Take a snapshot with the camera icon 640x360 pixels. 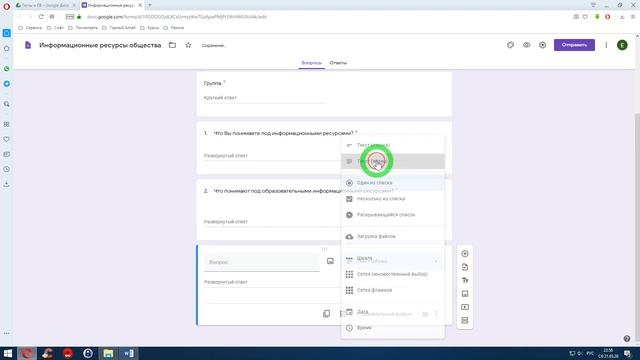tap(576, 17)
